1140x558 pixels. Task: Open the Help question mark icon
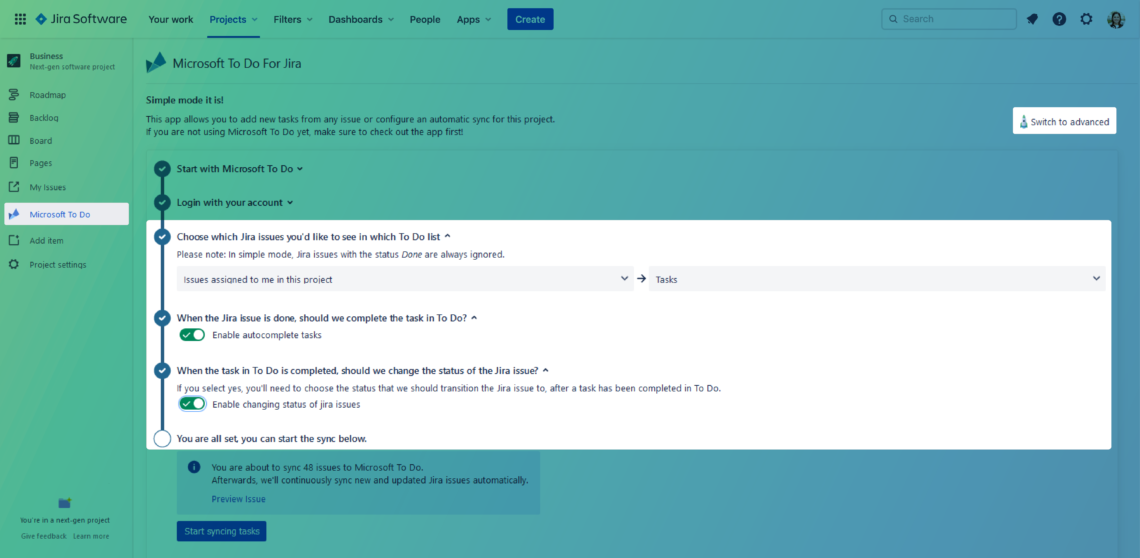1059,20
